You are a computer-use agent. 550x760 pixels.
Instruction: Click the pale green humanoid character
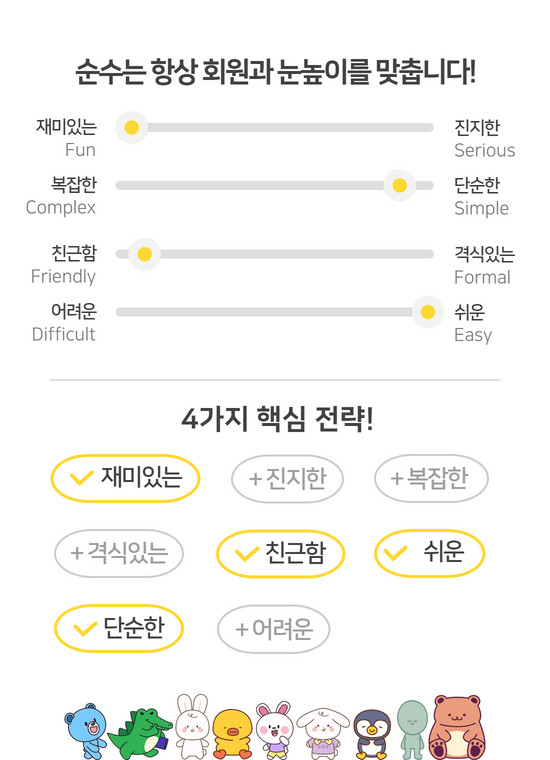[412, 729]
